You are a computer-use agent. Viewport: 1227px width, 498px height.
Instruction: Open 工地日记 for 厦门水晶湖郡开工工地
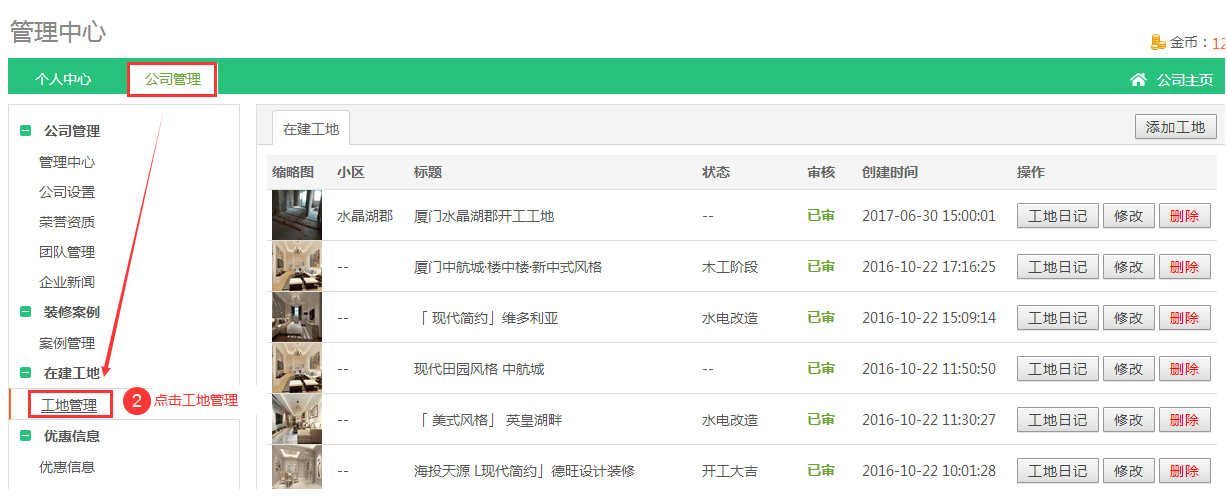click(1057, 215)
